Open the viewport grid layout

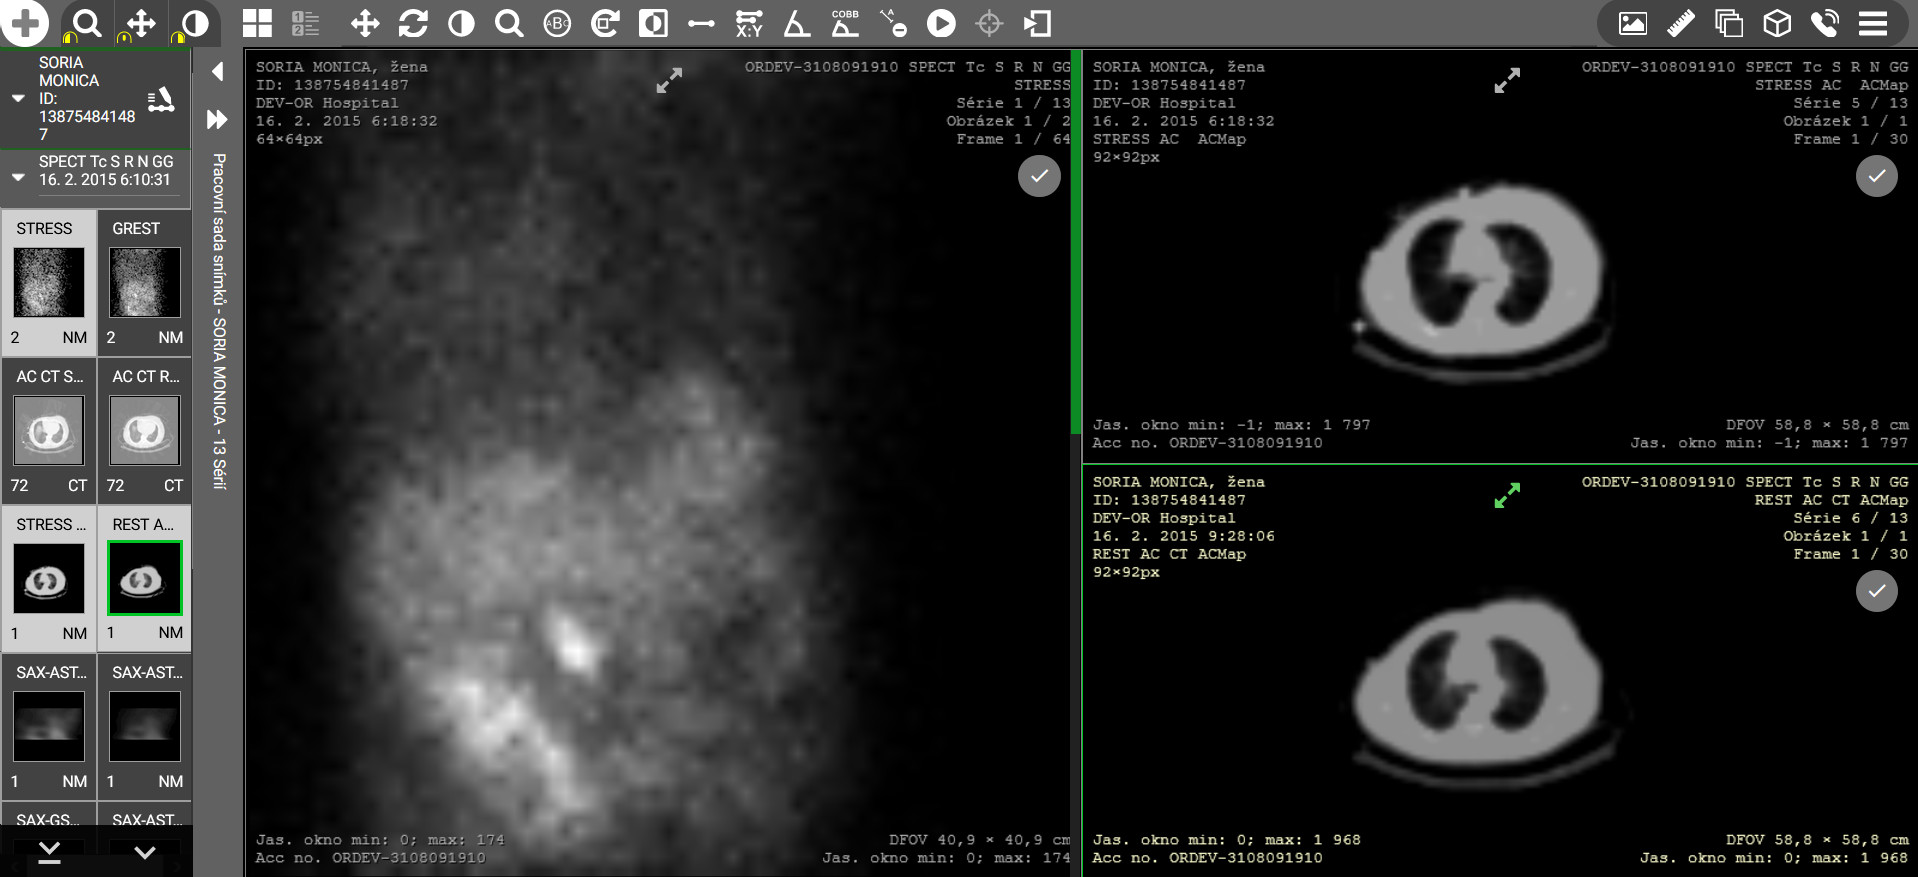click(x=257, y=23)
